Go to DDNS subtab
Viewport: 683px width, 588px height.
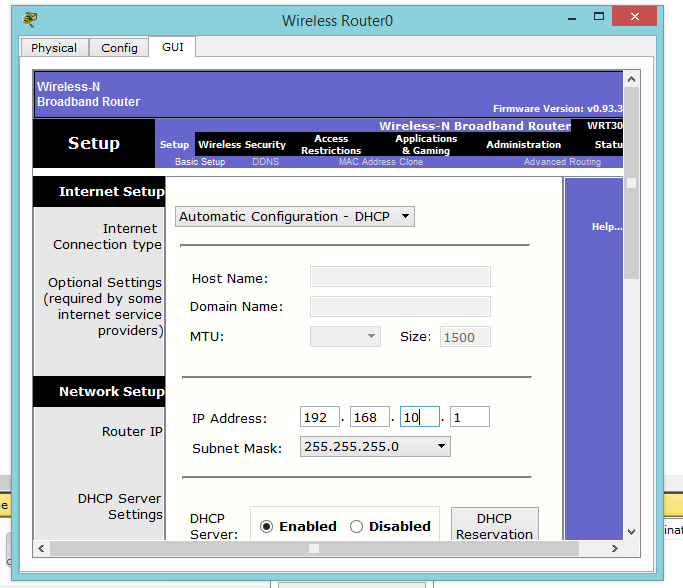[265, 162]
